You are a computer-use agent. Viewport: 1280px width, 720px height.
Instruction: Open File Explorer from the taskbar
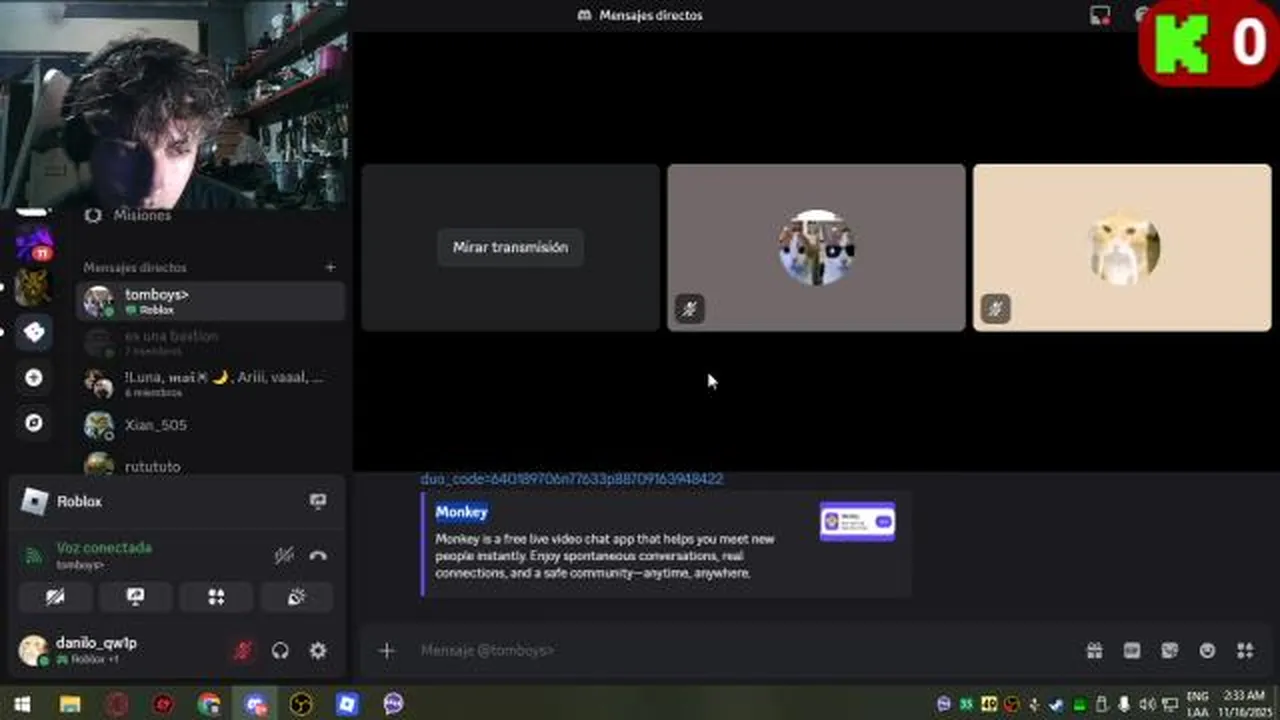pos(70,704)
